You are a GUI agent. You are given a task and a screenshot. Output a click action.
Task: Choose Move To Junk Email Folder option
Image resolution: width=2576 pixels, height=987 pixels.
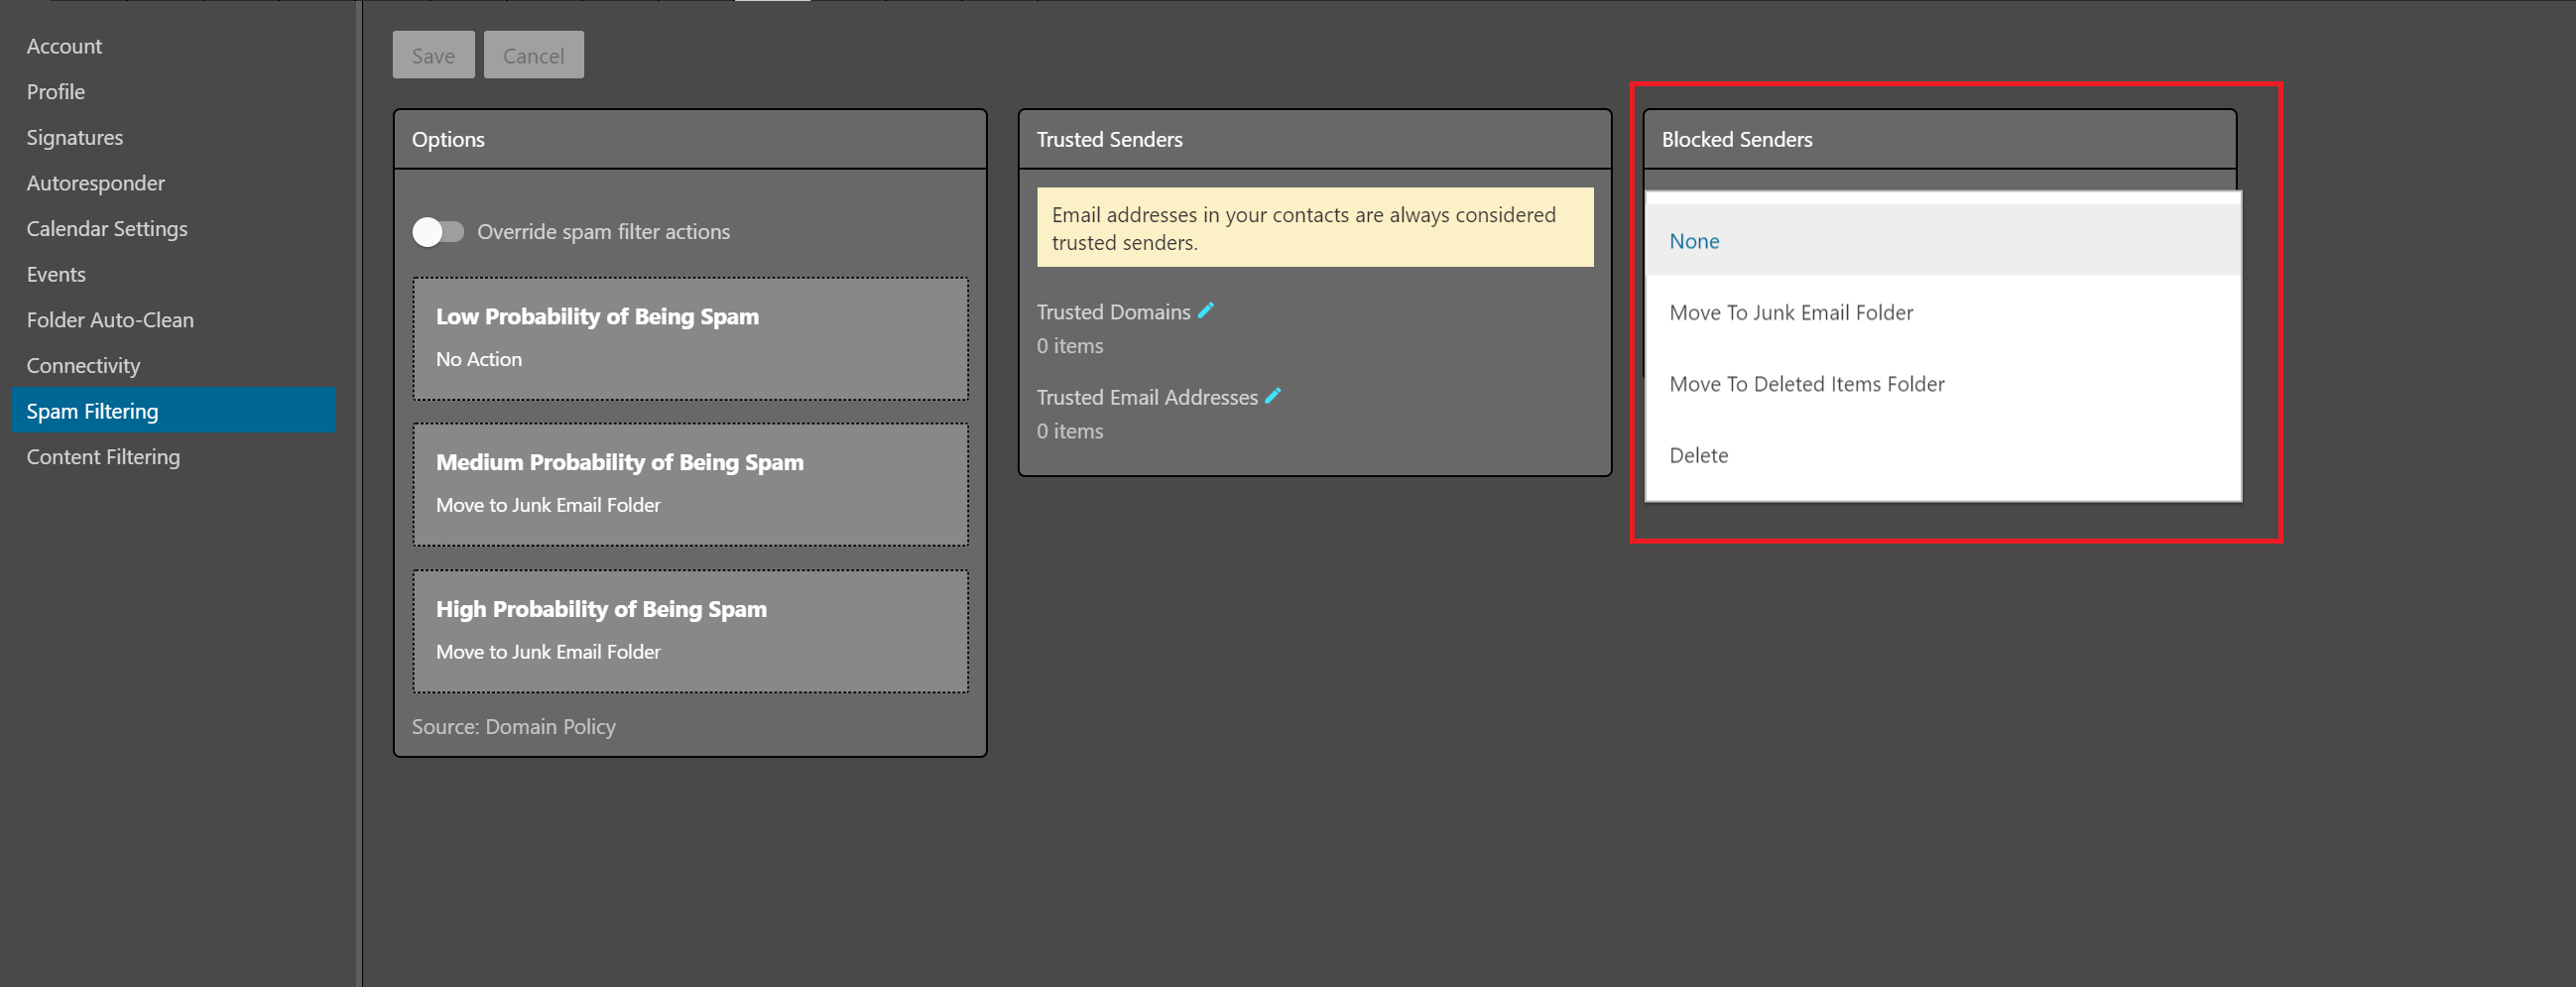pyautogui.click(x=1790, y=313)
